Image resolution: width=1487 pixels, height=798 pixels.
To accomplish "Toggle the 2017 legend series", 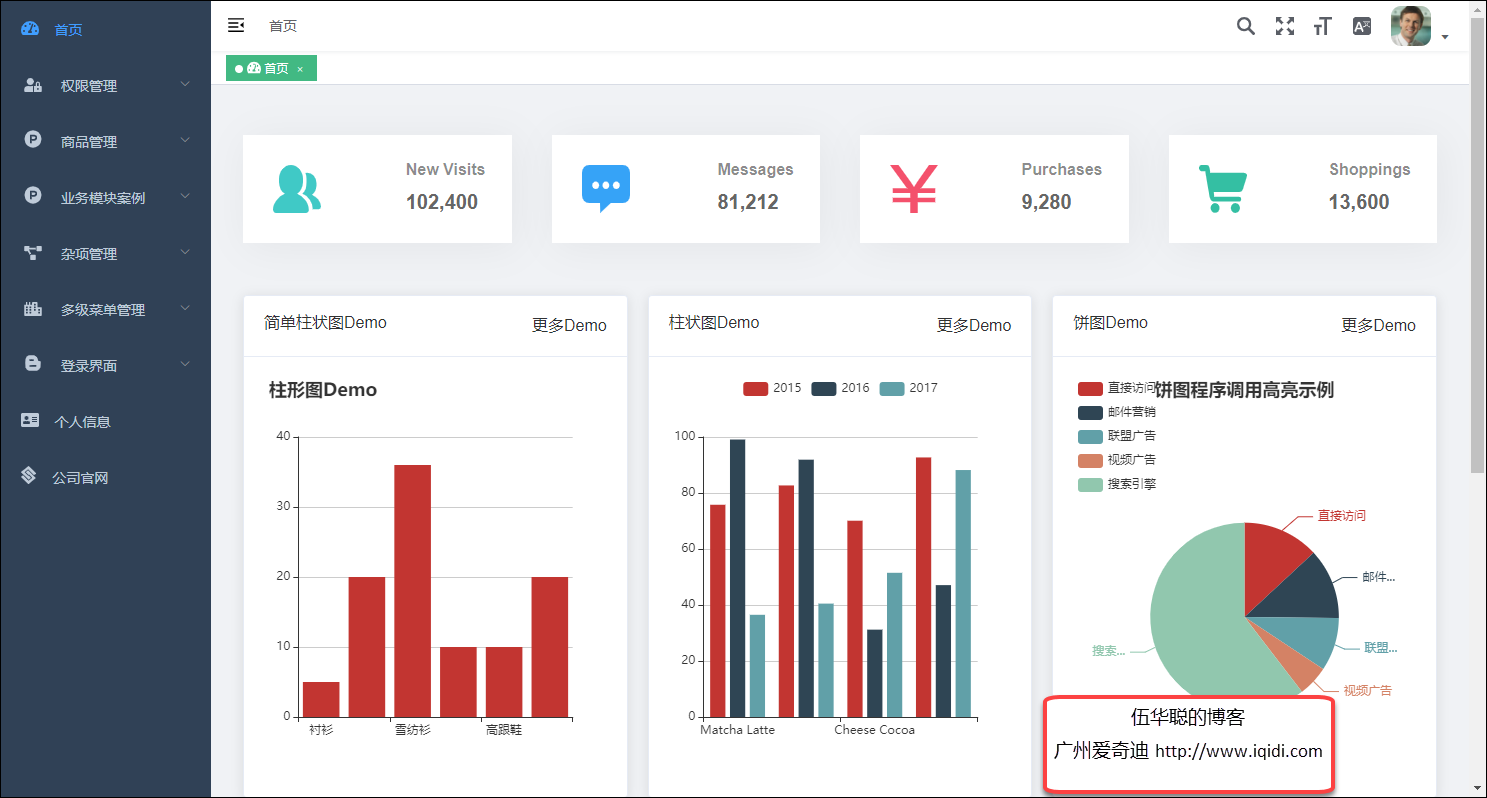I will coord(908,388).
